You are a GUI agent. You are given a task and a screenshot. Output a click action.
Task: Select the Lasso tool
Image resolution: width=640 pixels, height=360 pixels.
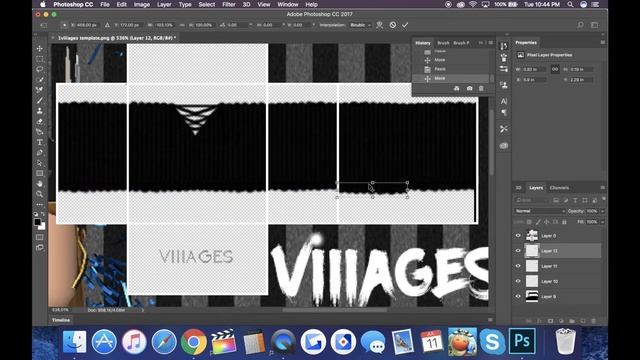40,69
